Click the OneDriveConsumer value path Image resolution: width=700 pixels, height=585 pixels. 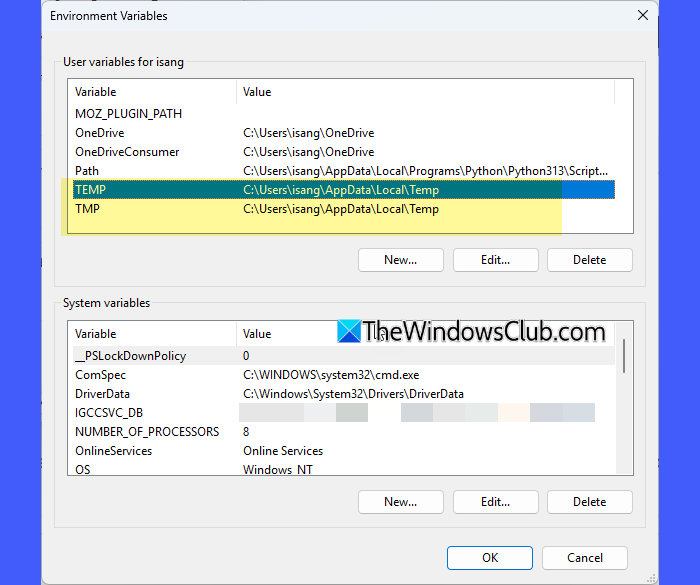(308, 152)
